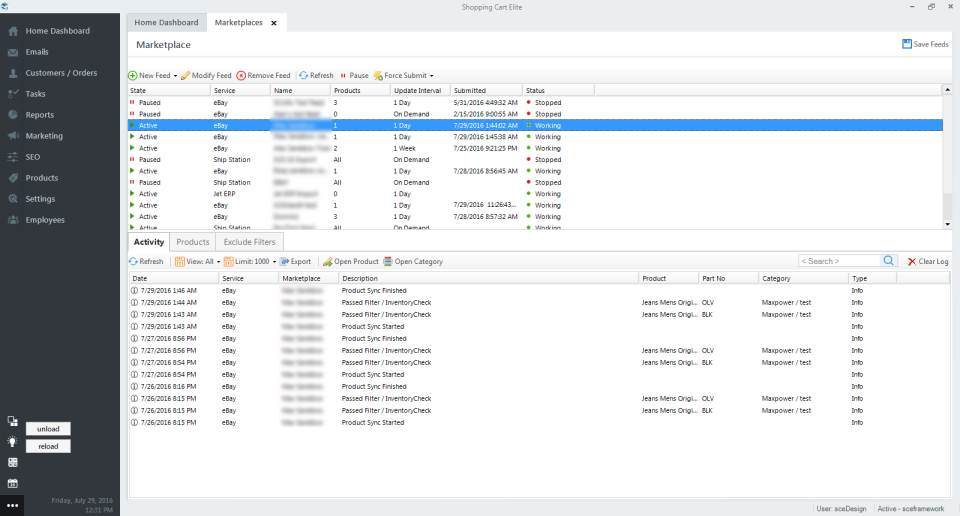
Task: Open the calendar icon in the sidebar
Action: [x=12, y=483]
